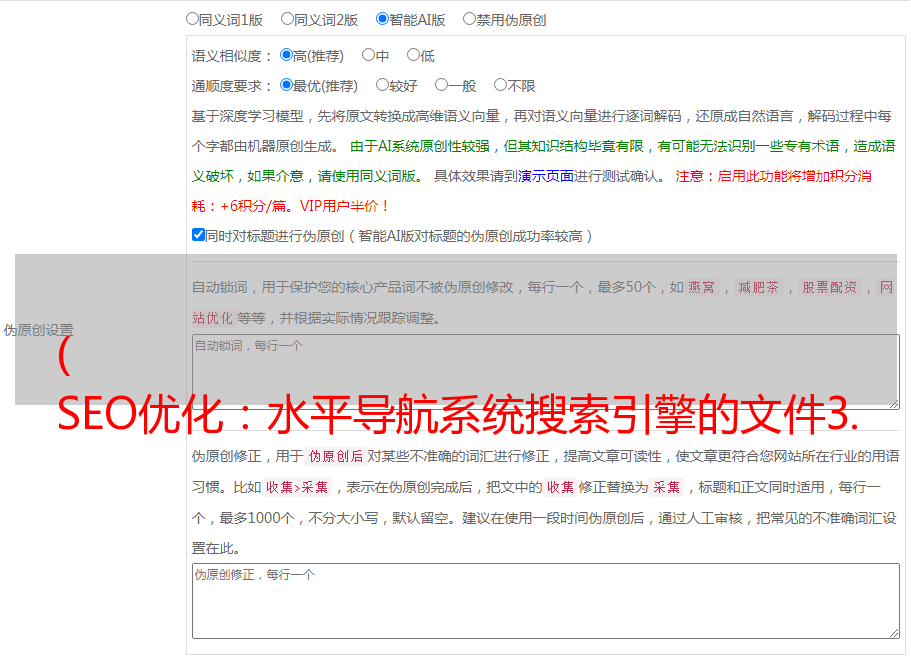Click the red VIP用户半价 notice text

pyautogui.click(x=345, y=206)
